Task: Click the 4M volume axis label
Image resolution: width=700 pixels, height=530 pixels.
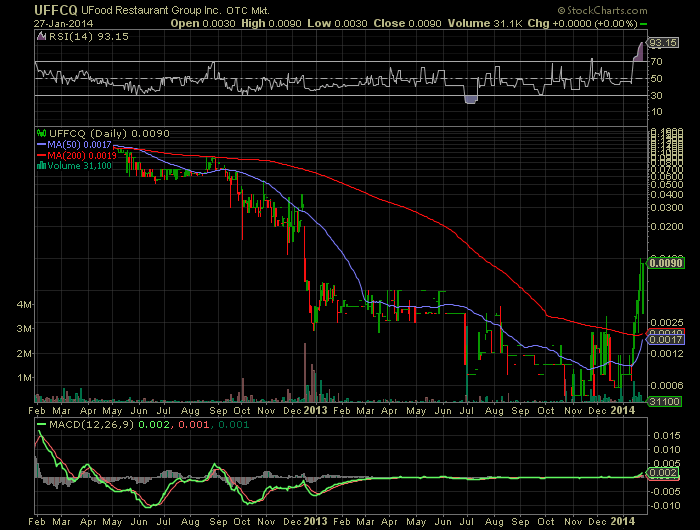Action: (x=24, y=305)
